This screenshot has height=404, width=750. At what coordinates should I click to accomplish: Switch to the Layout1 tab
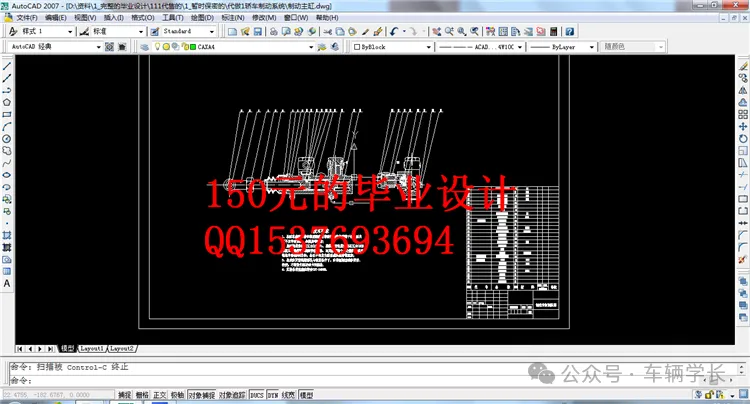click(92, 349)
